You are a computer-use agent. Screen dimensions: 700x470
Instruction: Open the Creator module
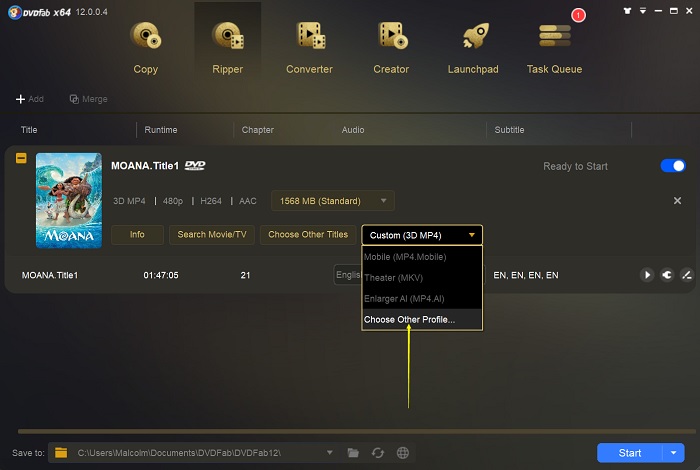(x=391, y=47)
